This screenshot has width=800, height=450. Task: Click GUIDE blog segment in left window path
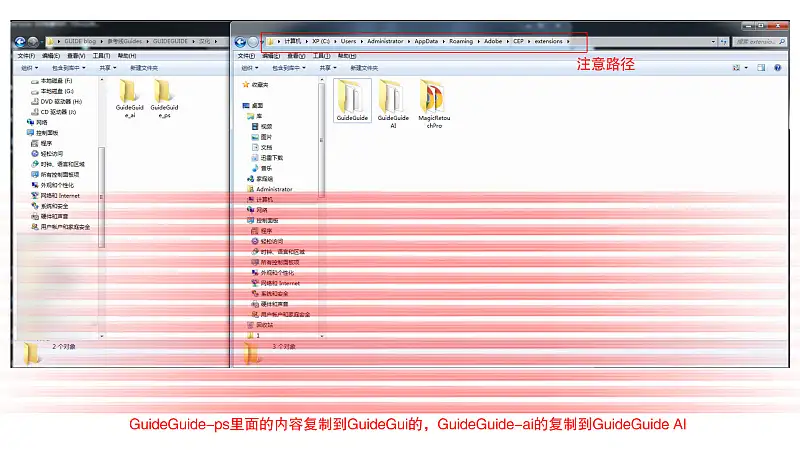coord(80,41)
